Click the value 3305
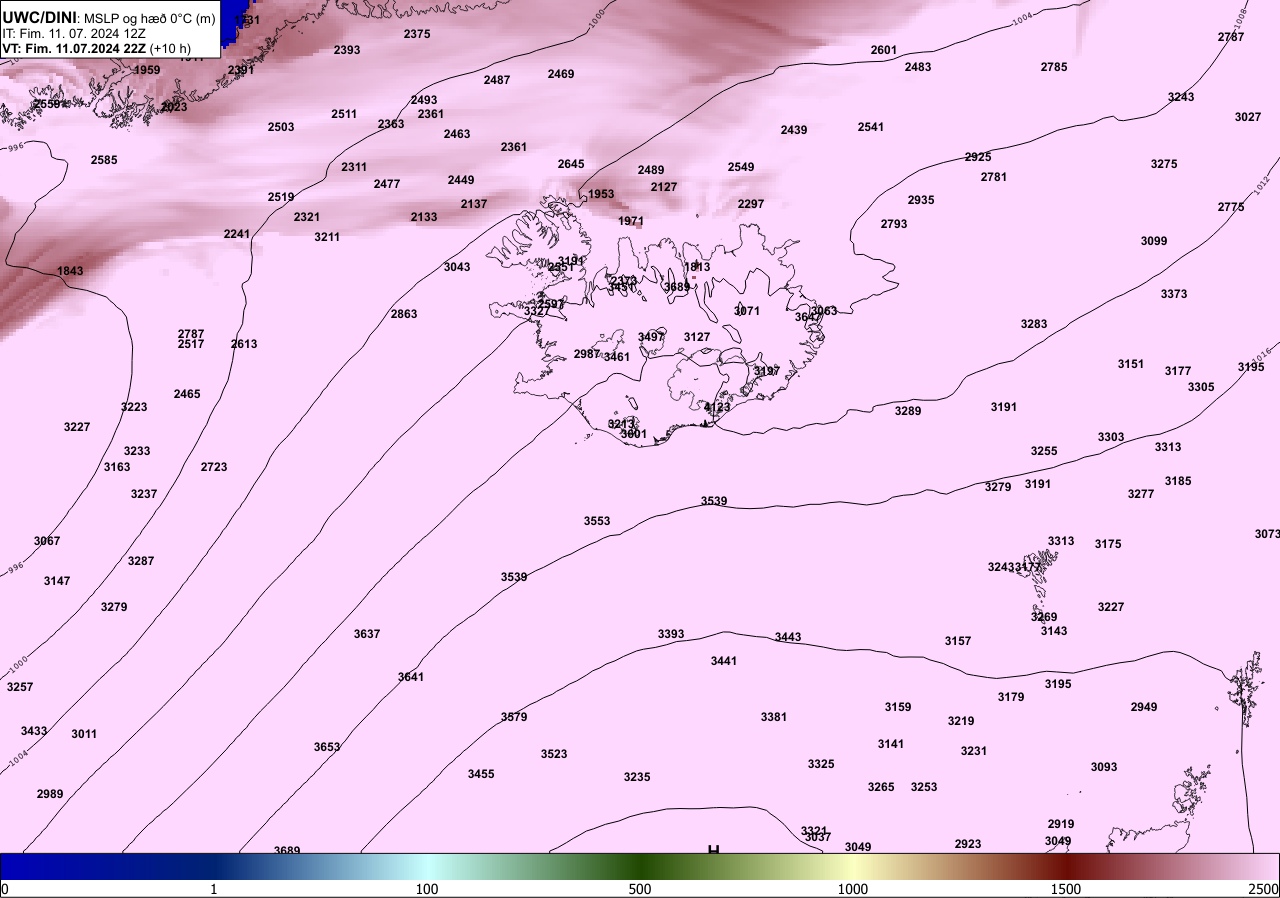 pos(1201,387)
